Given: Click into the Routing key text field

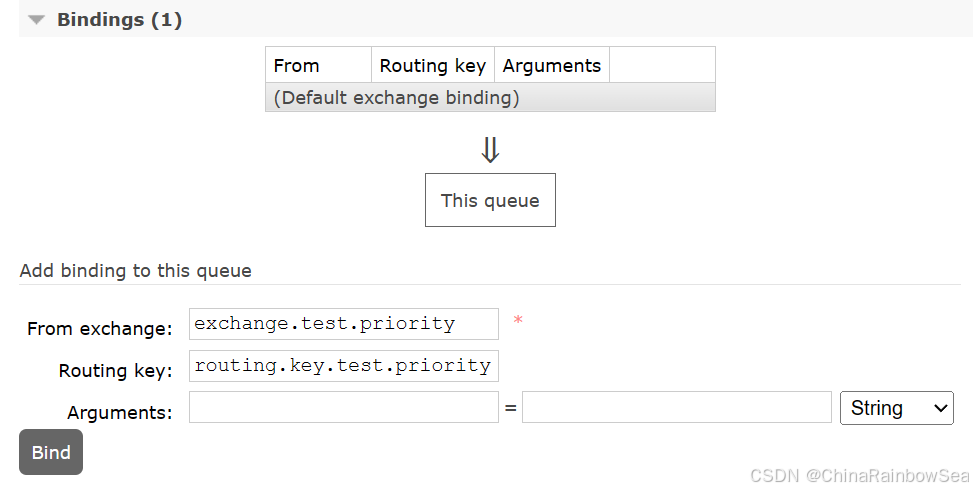Looking at the screenshot, I should click(x=343, y=366).
